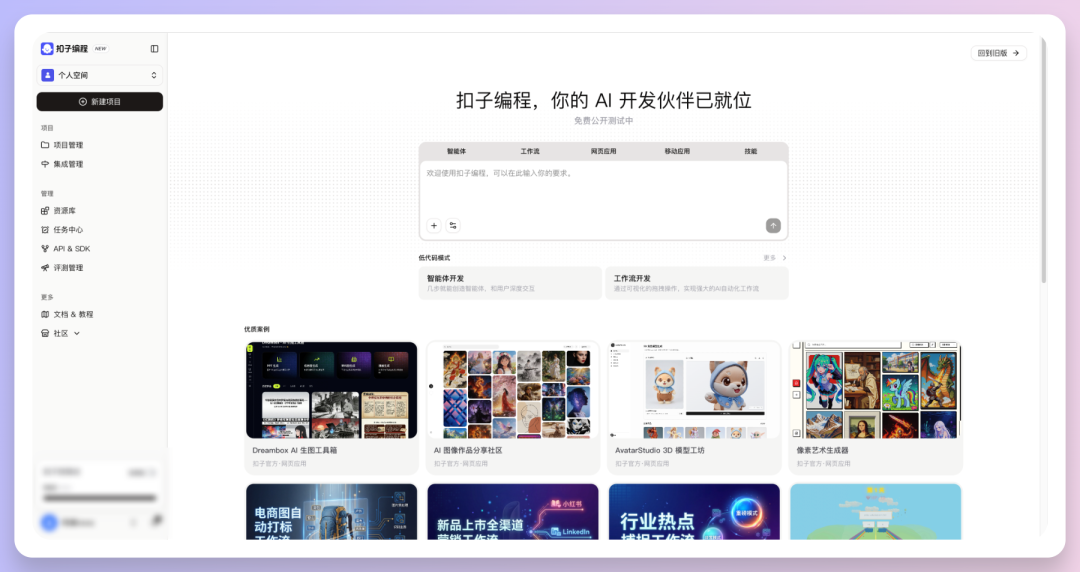Expand 更多 next to 低代码模式
The image size is (1080, 572).
(x=775, y=258)
